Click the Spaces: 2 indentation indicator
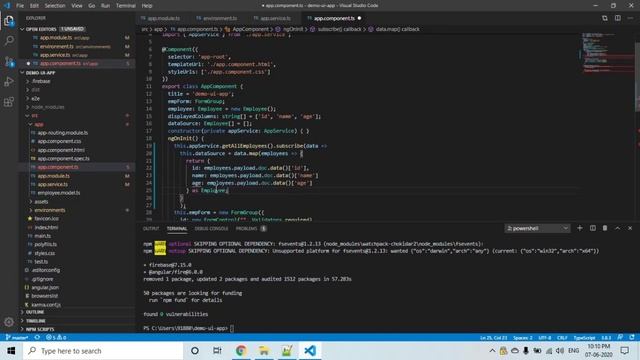Image resolution: width=640 pixels, height=360 pixels. pyautogui.click(x=523, y=338)
